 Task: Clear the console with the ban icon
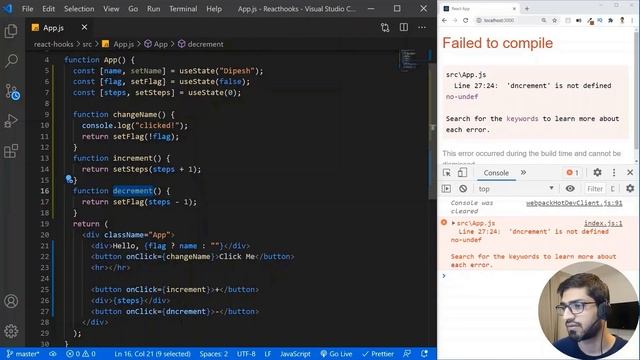(x=463, y=189)
